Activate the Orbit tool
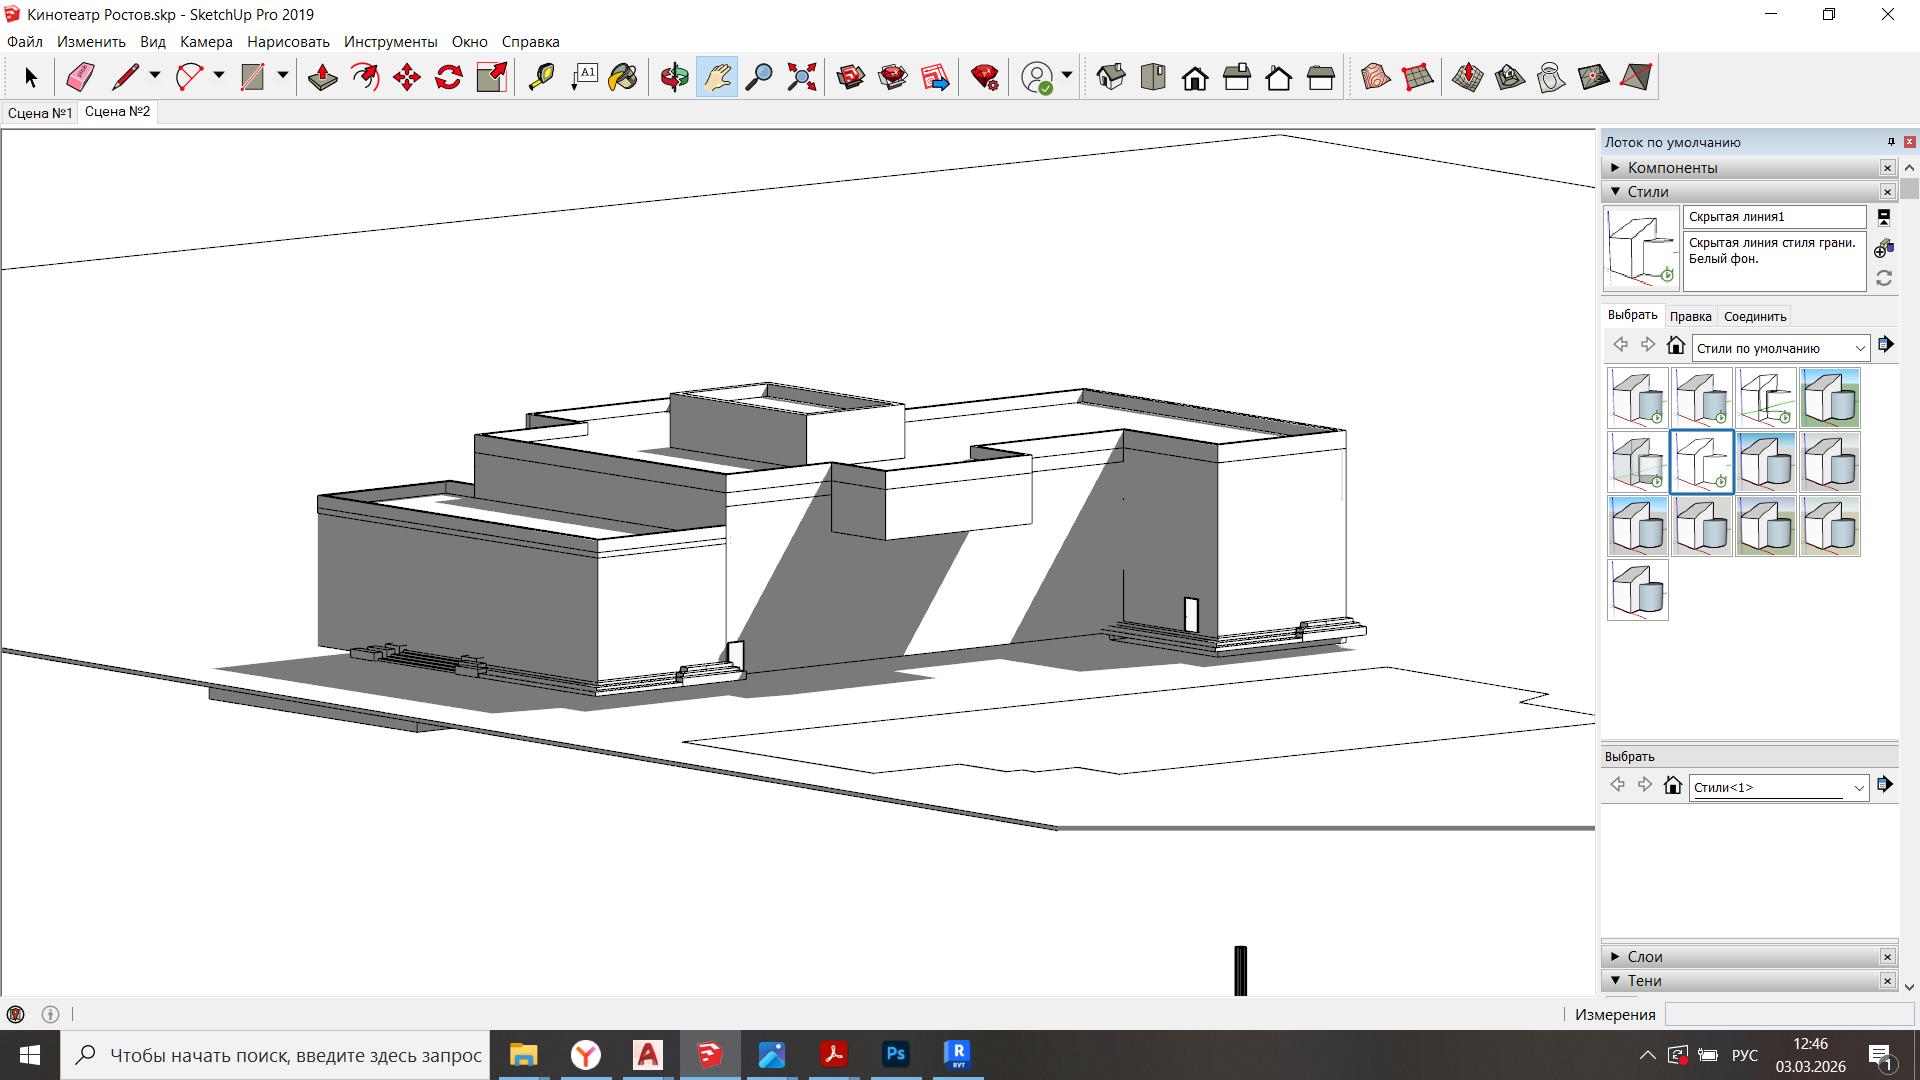Screen dimensions: 1920x1080 675,77
